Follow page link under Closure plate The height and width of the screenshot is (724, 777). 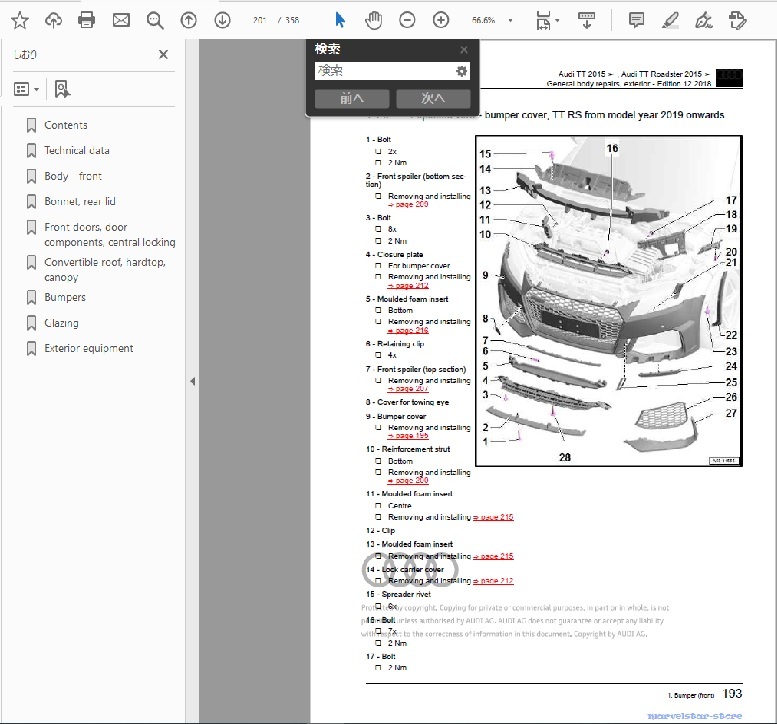(x=408, y=285)
